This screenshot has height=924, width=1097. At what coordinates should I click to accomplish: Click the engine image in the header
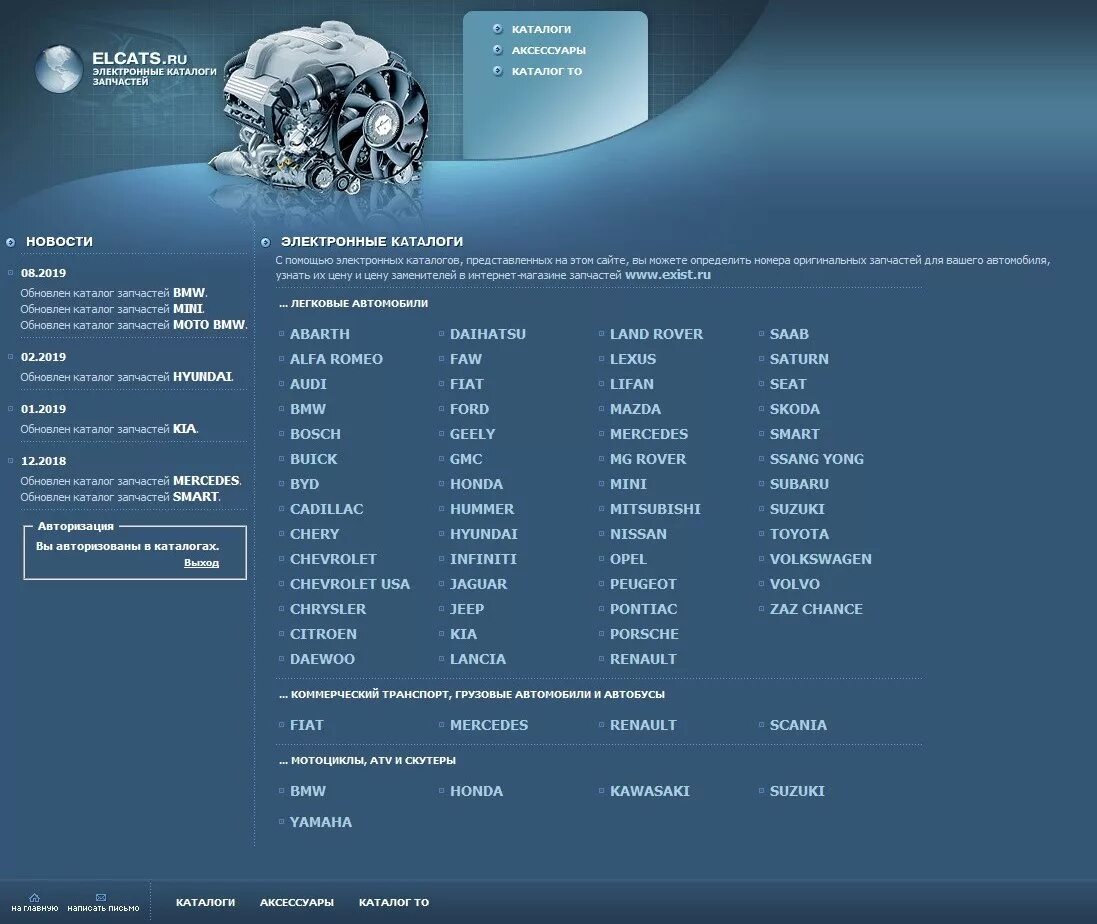[x=318, y=110]
